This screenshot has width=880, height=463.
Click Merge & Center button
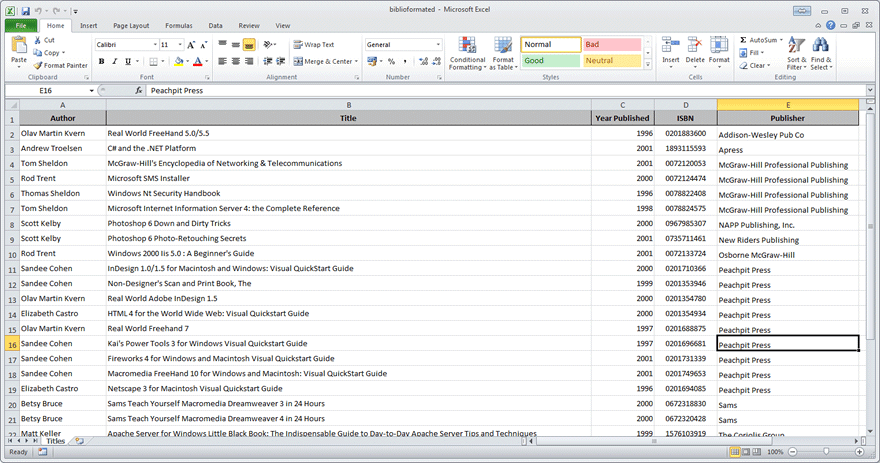323,61
